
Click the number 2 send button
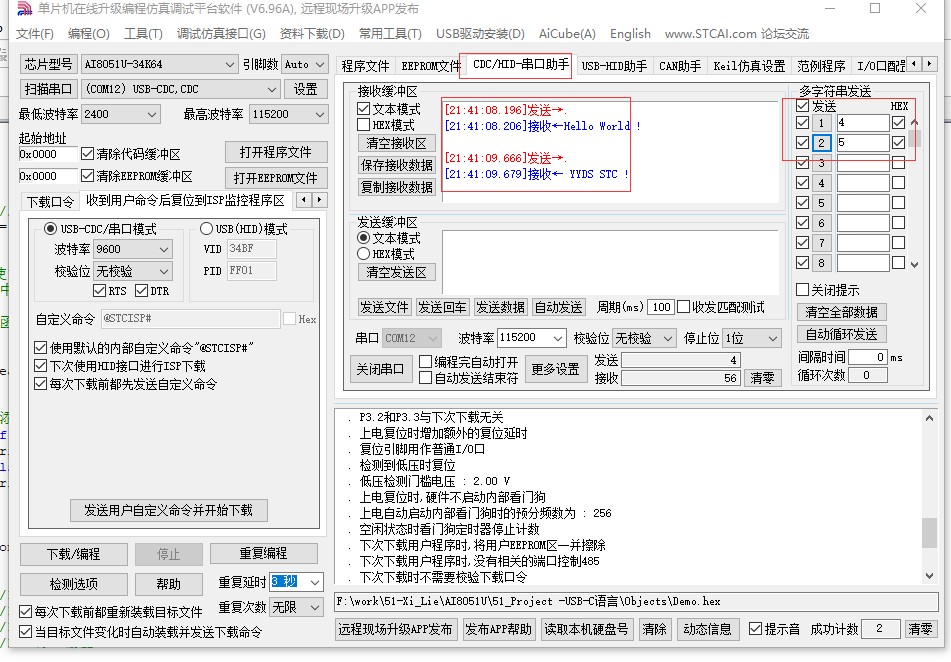coord(821,143)
